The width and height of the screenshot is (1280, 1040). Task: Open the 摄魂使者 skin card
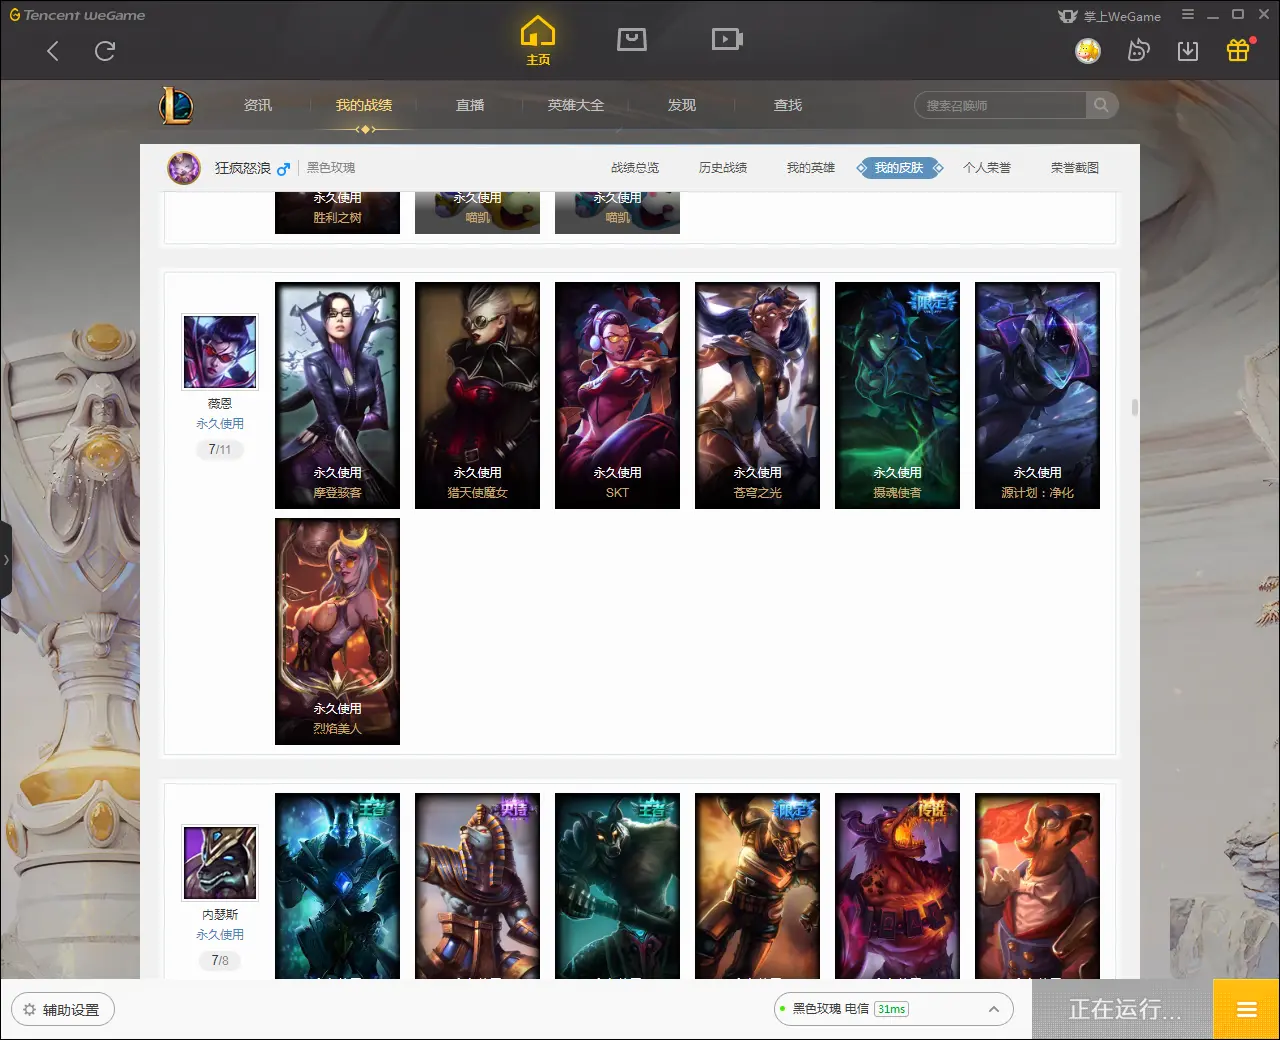pyautogui.click(x=897, y=395)
